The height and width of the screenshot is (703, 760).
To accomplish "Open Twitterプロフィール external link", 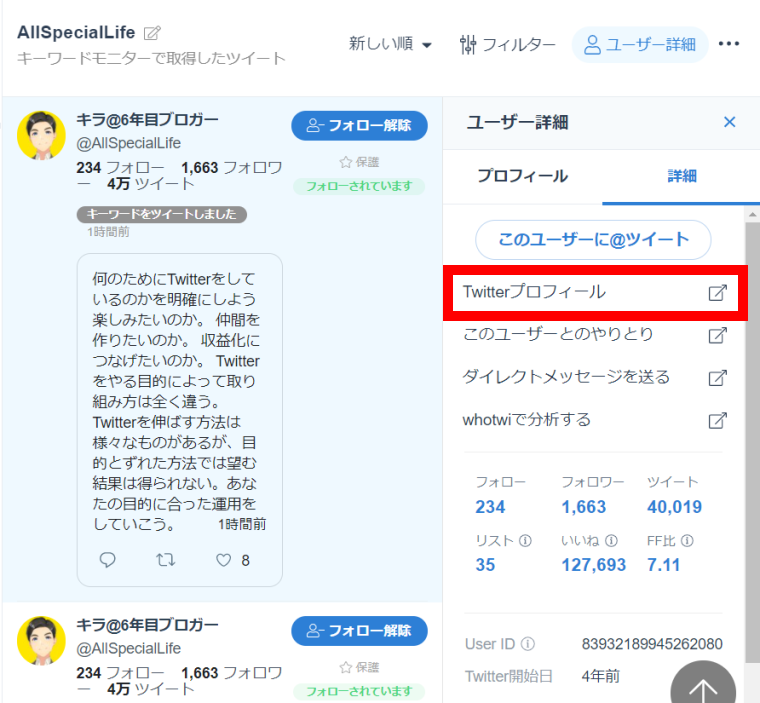I will tap(595, 293).
